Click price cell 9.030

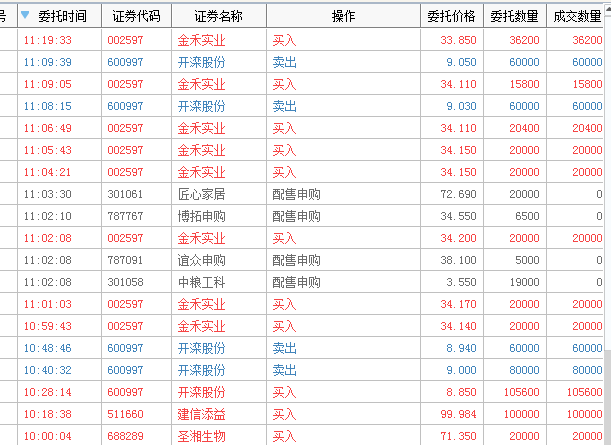pyautogui.click(x=461, y=106)
